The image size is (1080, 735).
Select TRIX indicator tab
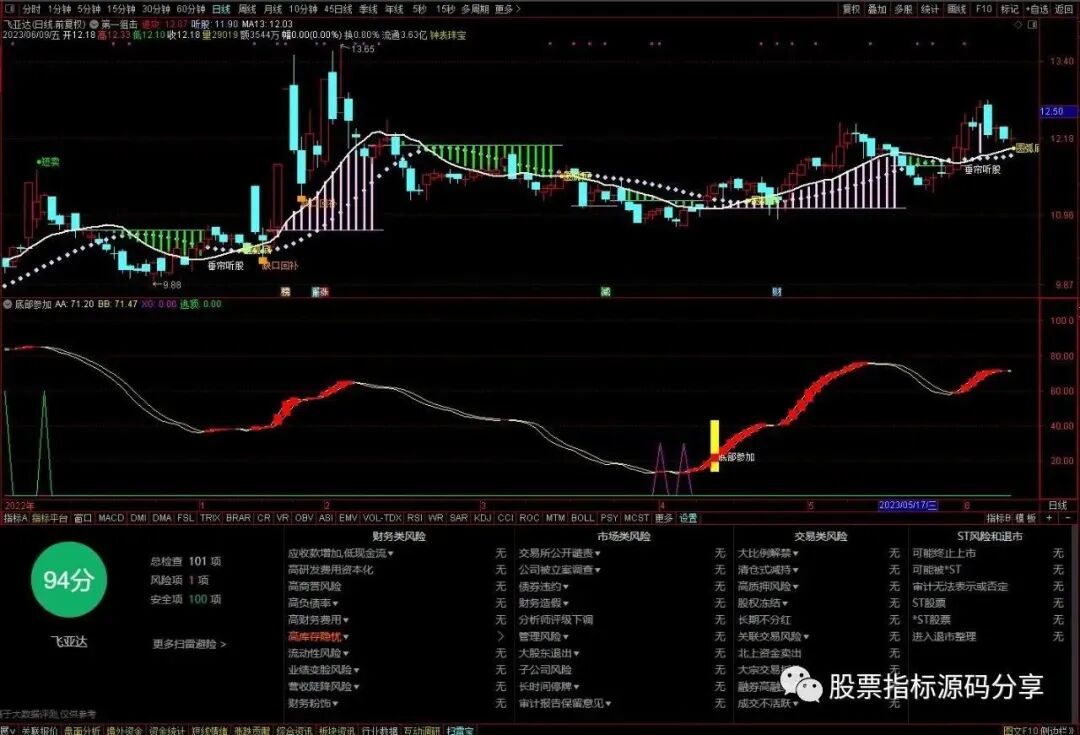click(x=210, y=517)
